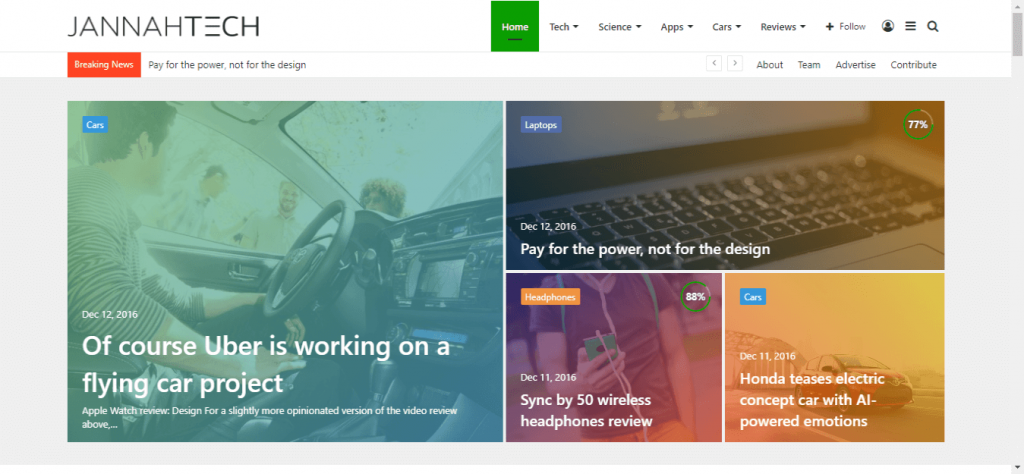Expand the Cars dropdown menu
This screenshot has width=1024, height=474.
pyautogui.click(x=727, y=27)
